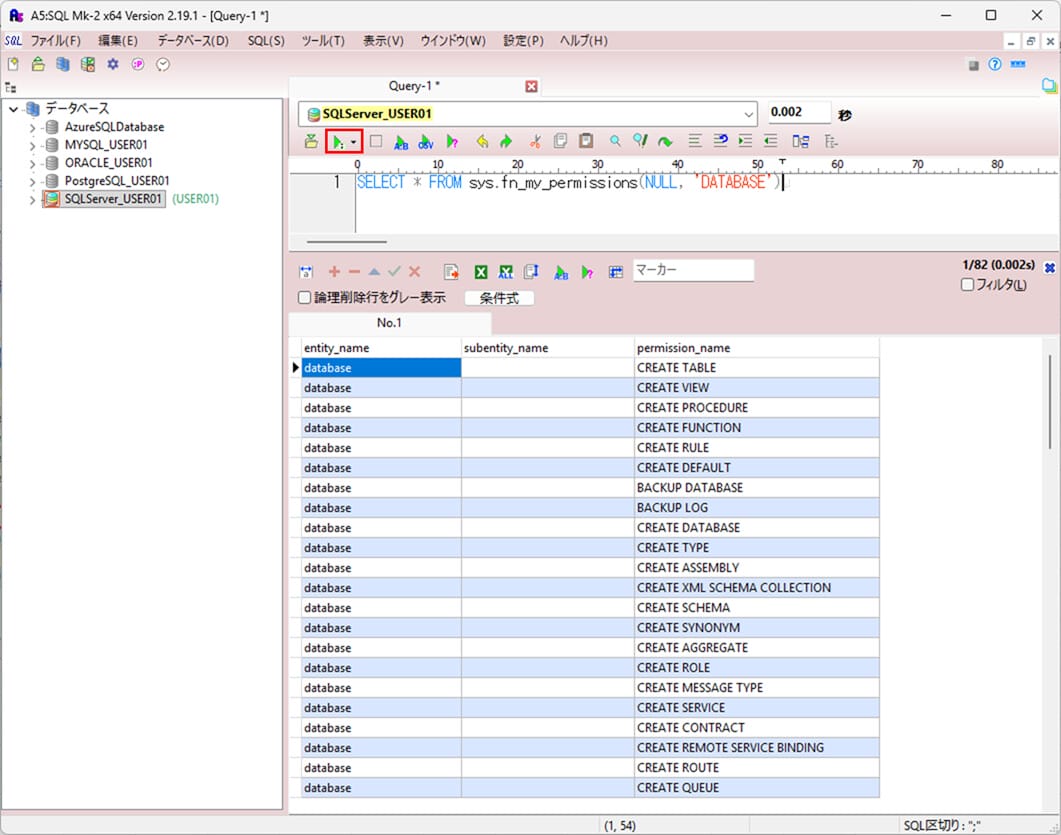The width and height of the screenshot is (1061, 835).
Task: Click the magnifier search icon in editor toolbar
Action: pos(615,142)
